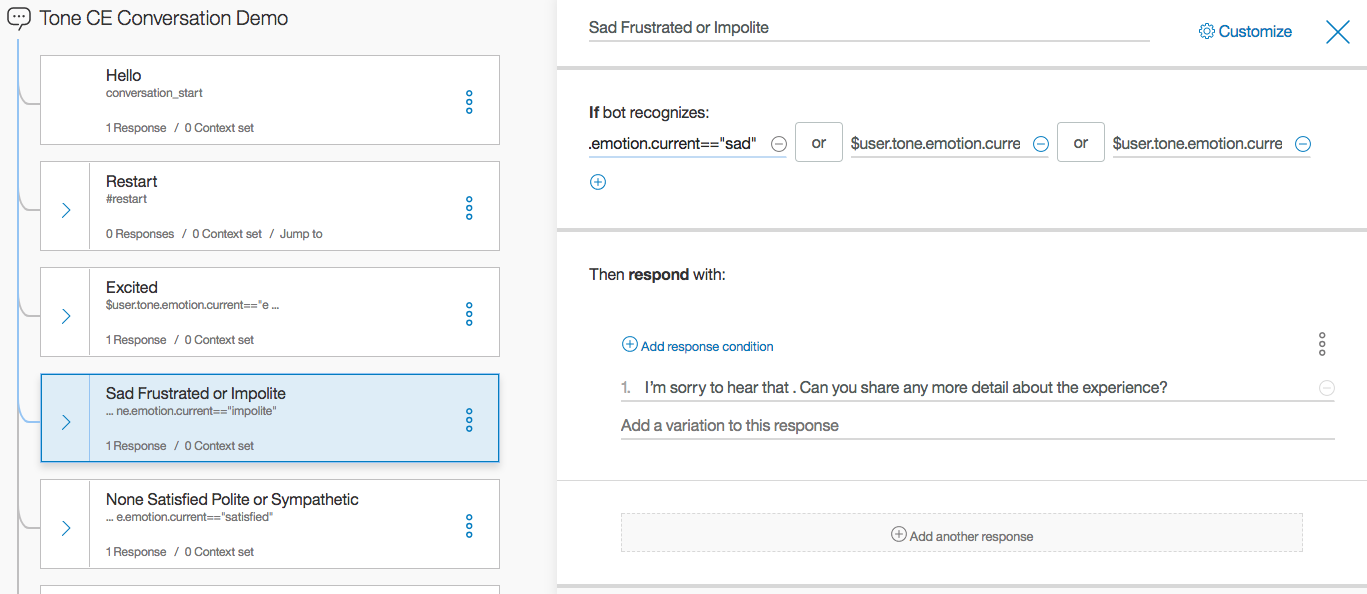
Task: Open options for None Satisfied Polite node
Action: tap(469, 526)
